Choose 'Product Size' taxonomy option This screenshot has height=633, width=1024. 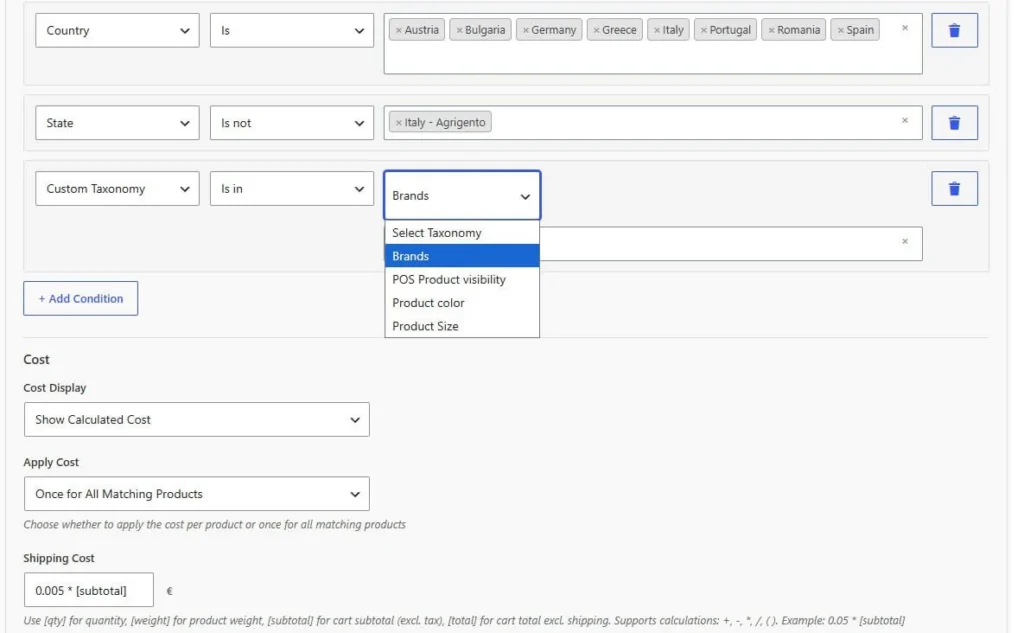462,326
